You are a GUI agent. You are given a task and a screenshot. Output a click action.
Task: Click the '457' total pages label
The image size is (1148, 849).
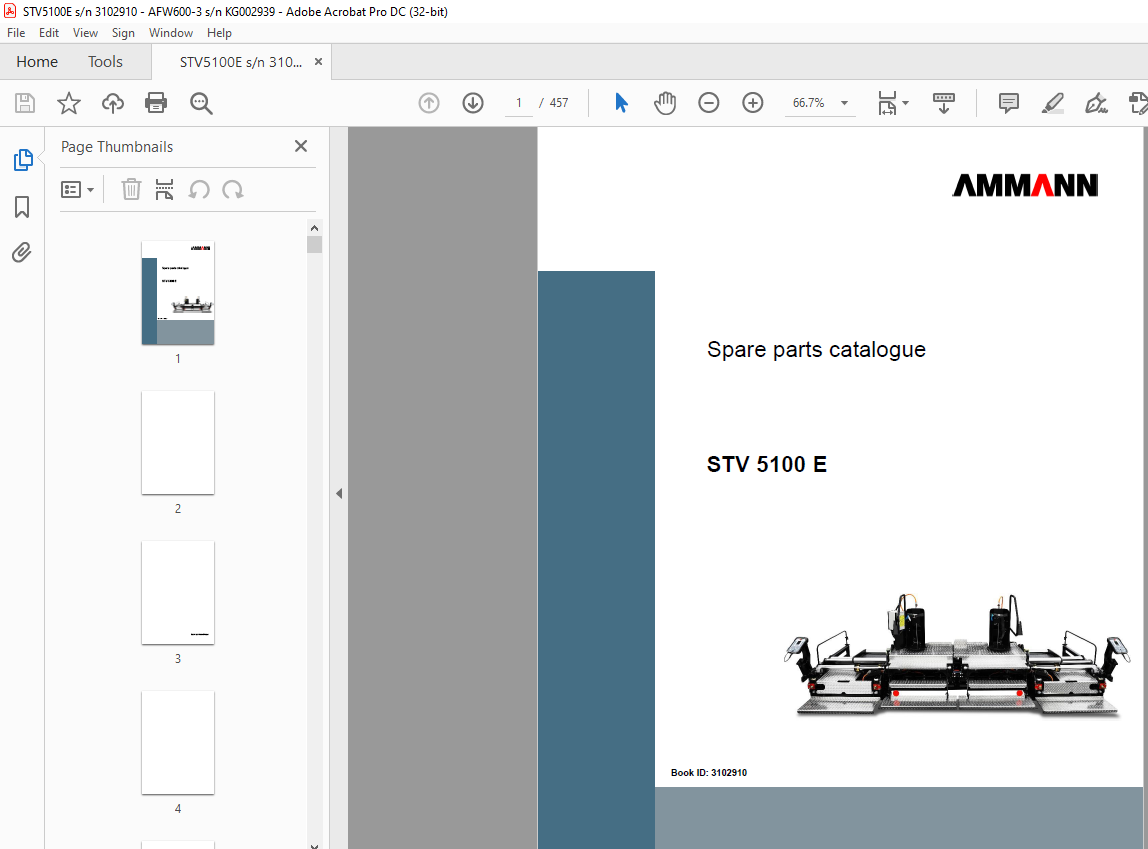559,103
